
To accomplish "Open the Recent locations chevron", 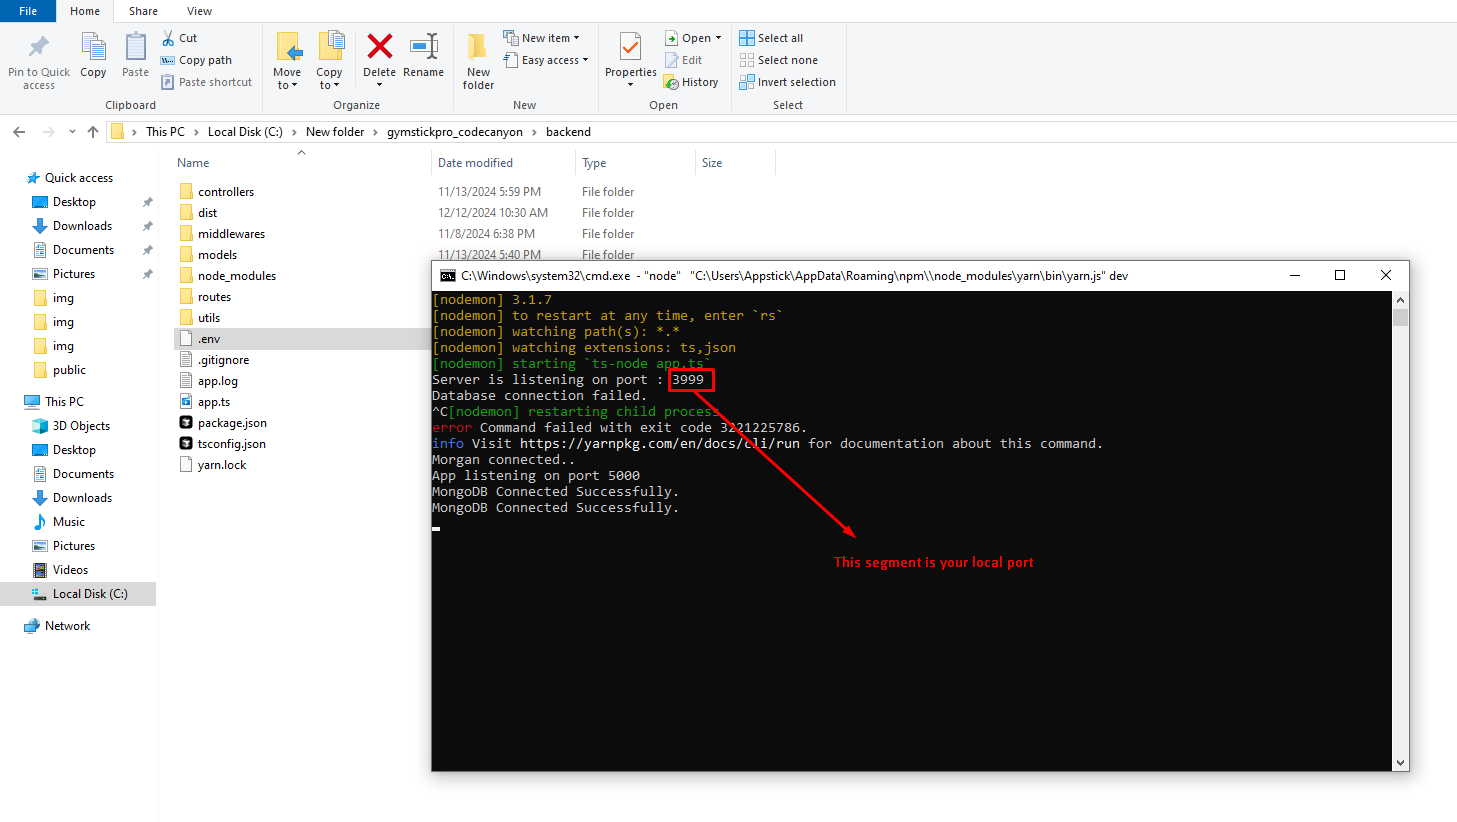I will pyautogui.click(x=72, y=132).
